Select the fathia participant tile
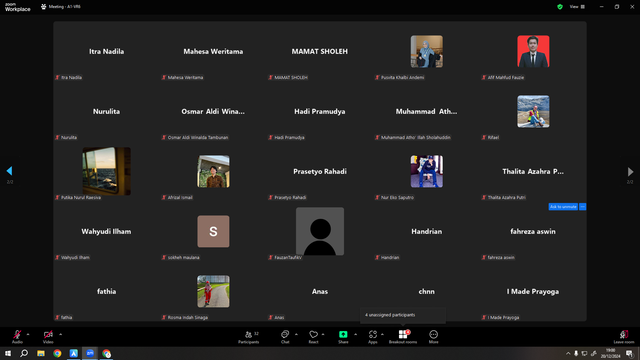640x360 pixels. tap(107, 291)
